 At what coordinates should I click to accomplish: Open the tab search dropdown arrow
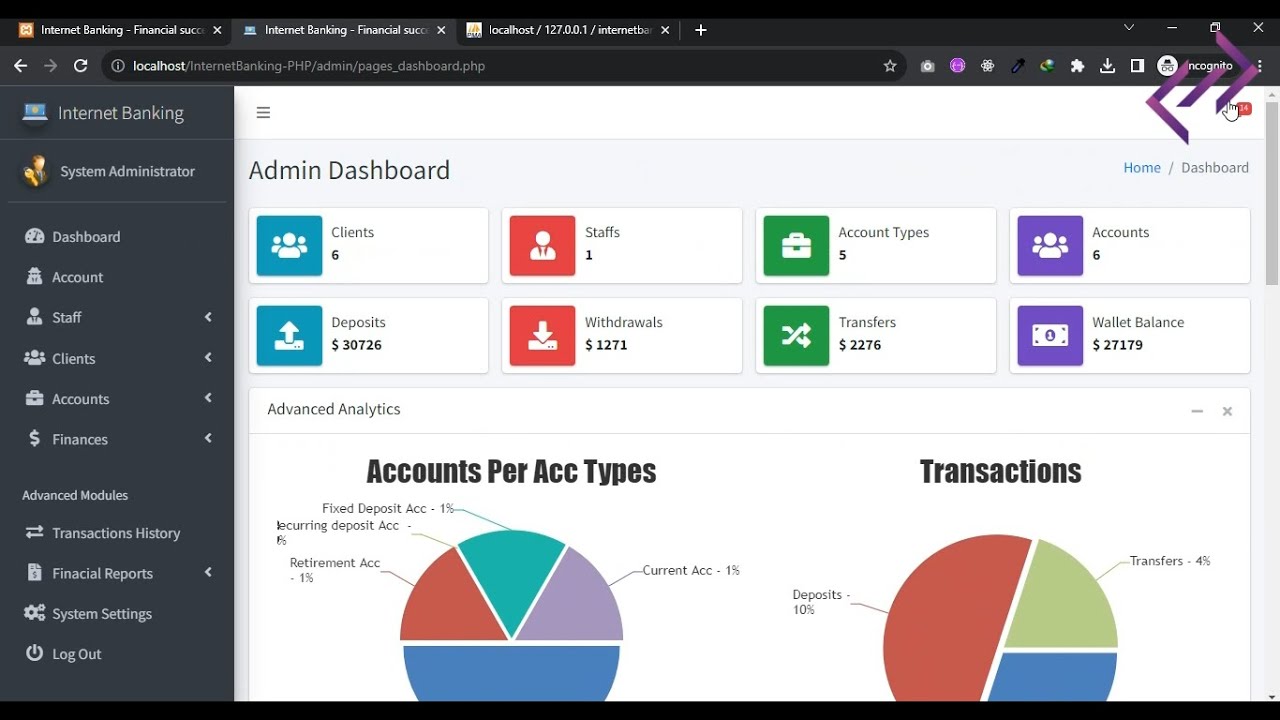(1129, 28)
